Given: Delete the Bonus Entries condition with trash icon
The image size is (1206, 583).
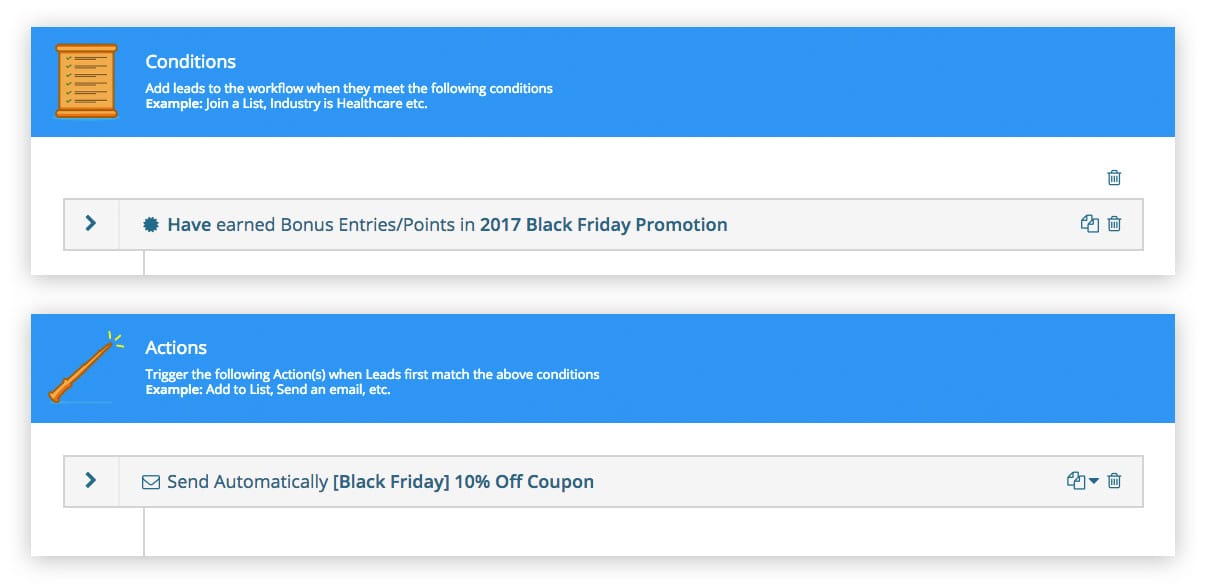Looking at the screenshot, I should click(x=1113, y=224).
